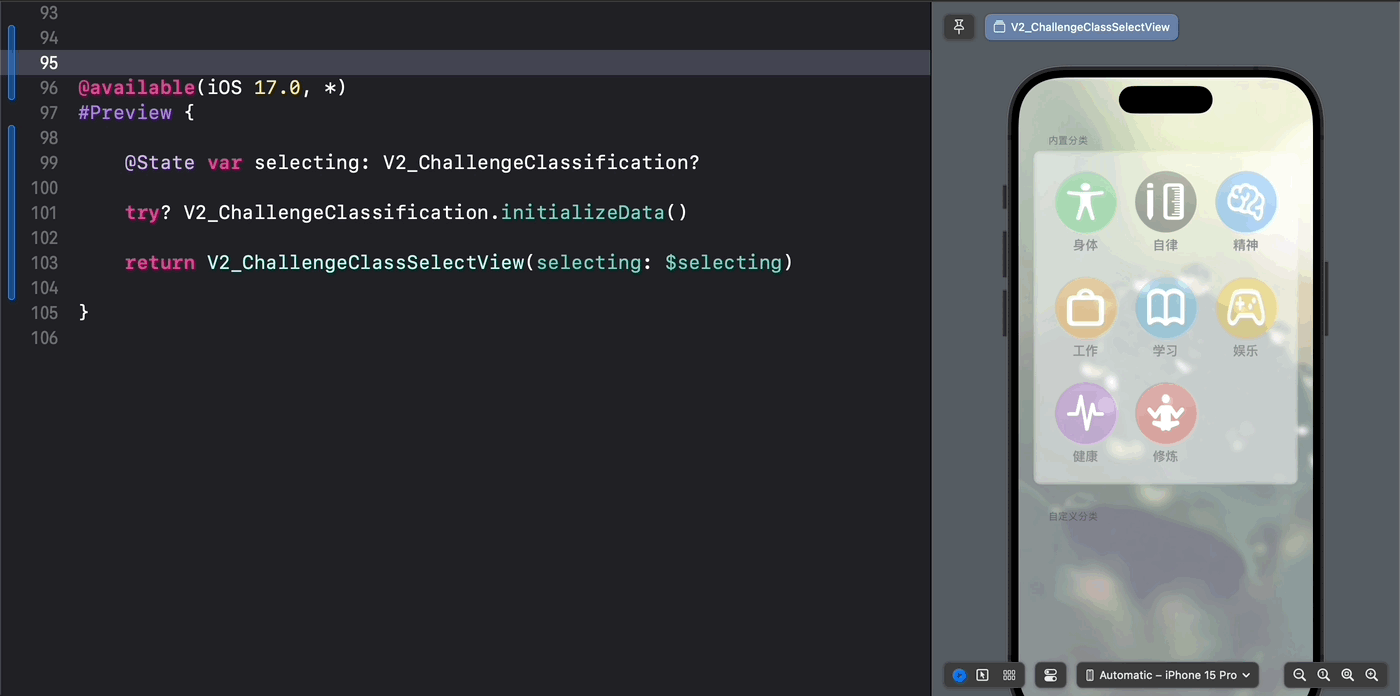Click the 学习 label text
The height and width of the screenshot is (696, 1400).
tap(1166, 351)
